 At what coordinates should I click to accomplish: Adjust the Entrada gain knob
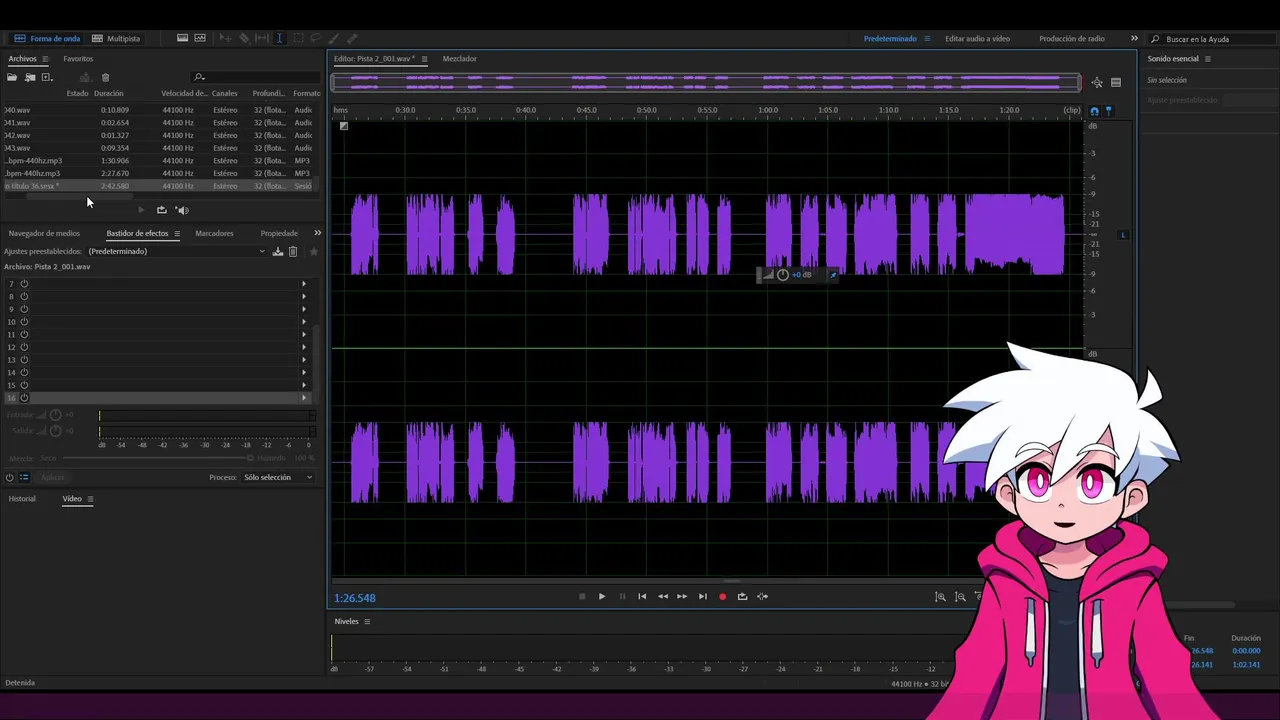pyautogui.click(x=56, y=415)
